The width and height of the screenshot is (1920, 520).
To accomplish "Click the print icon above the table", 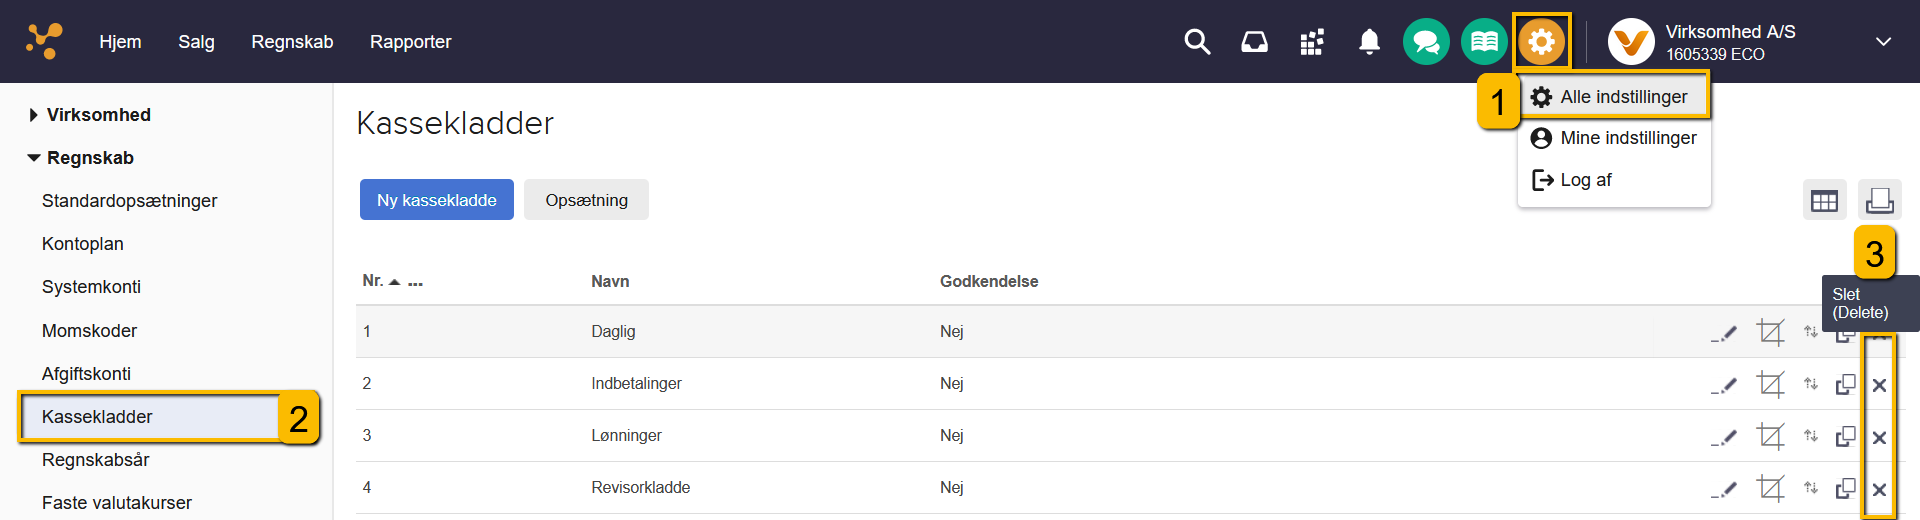I will click(1879, 200).
